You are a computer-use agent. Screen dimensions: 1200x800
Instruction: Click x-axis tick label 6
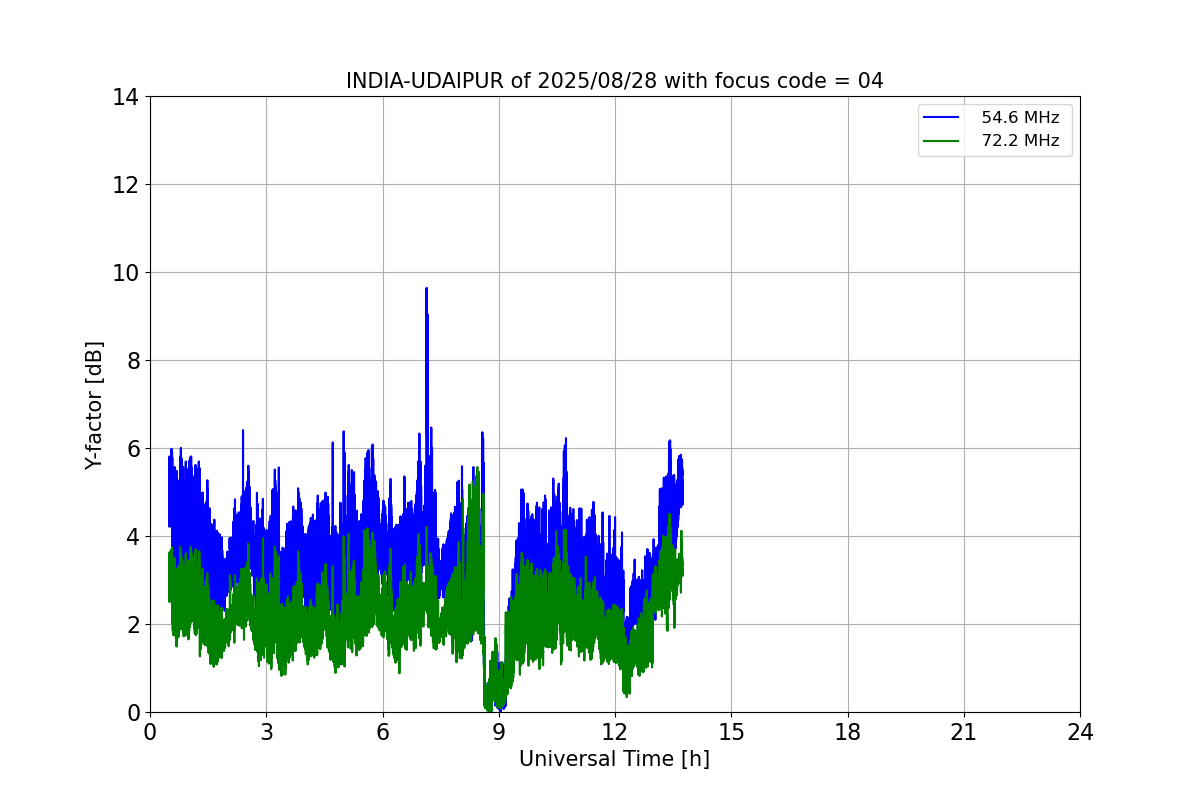click(383, 732)
